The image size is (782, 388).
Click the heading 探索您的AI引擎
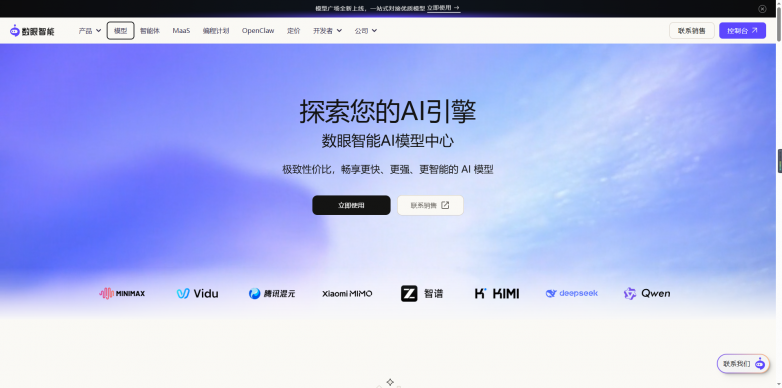coord(388,111)
